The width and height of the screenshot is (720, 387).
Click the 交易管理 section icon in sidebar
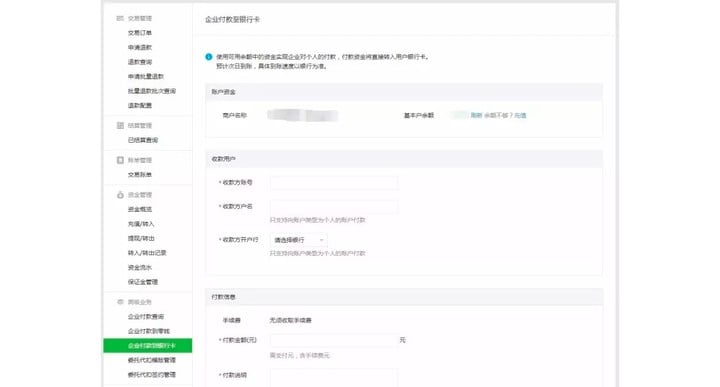(120, 18)
